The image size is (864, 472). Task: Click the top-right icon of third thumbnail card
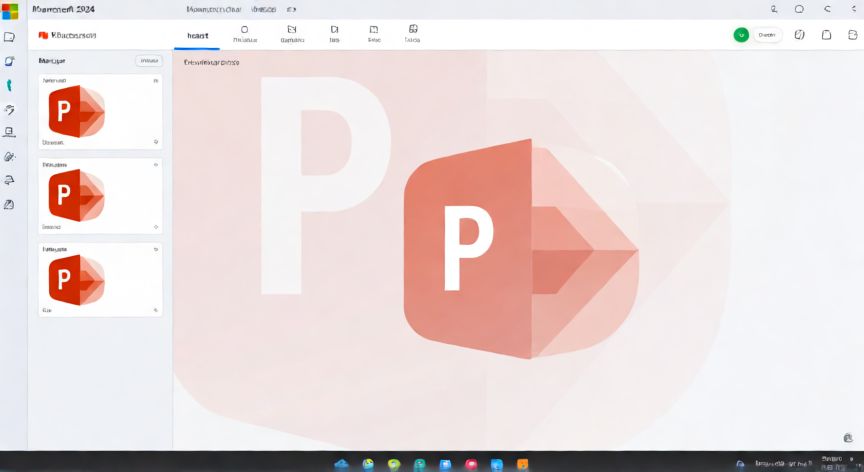point(156,249)
